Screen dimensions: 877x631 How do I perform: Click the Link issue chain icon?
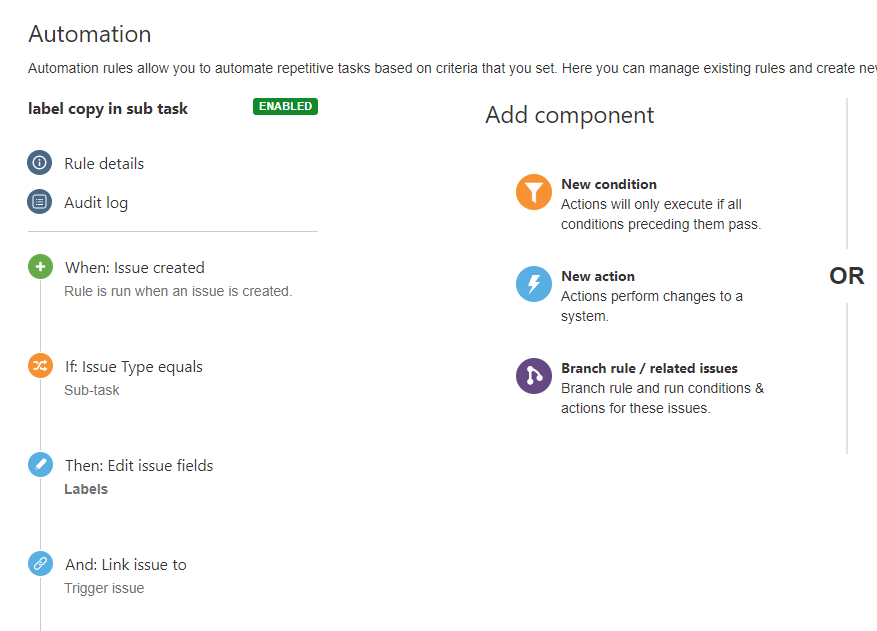tap(40, 564)
